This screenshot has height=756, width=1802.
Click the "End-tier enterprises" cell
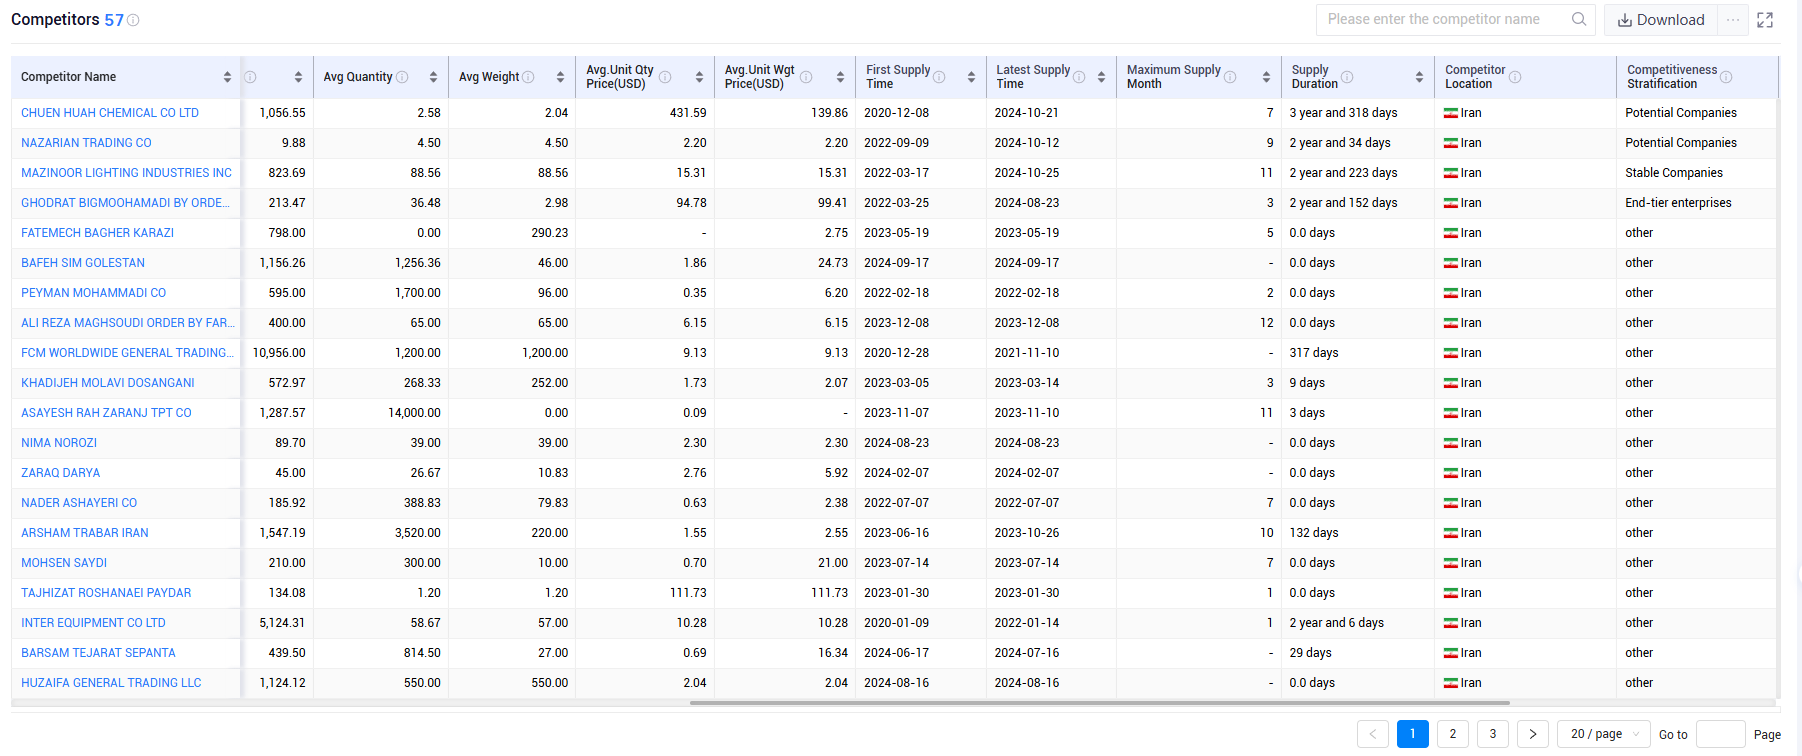click(1678, 203)
